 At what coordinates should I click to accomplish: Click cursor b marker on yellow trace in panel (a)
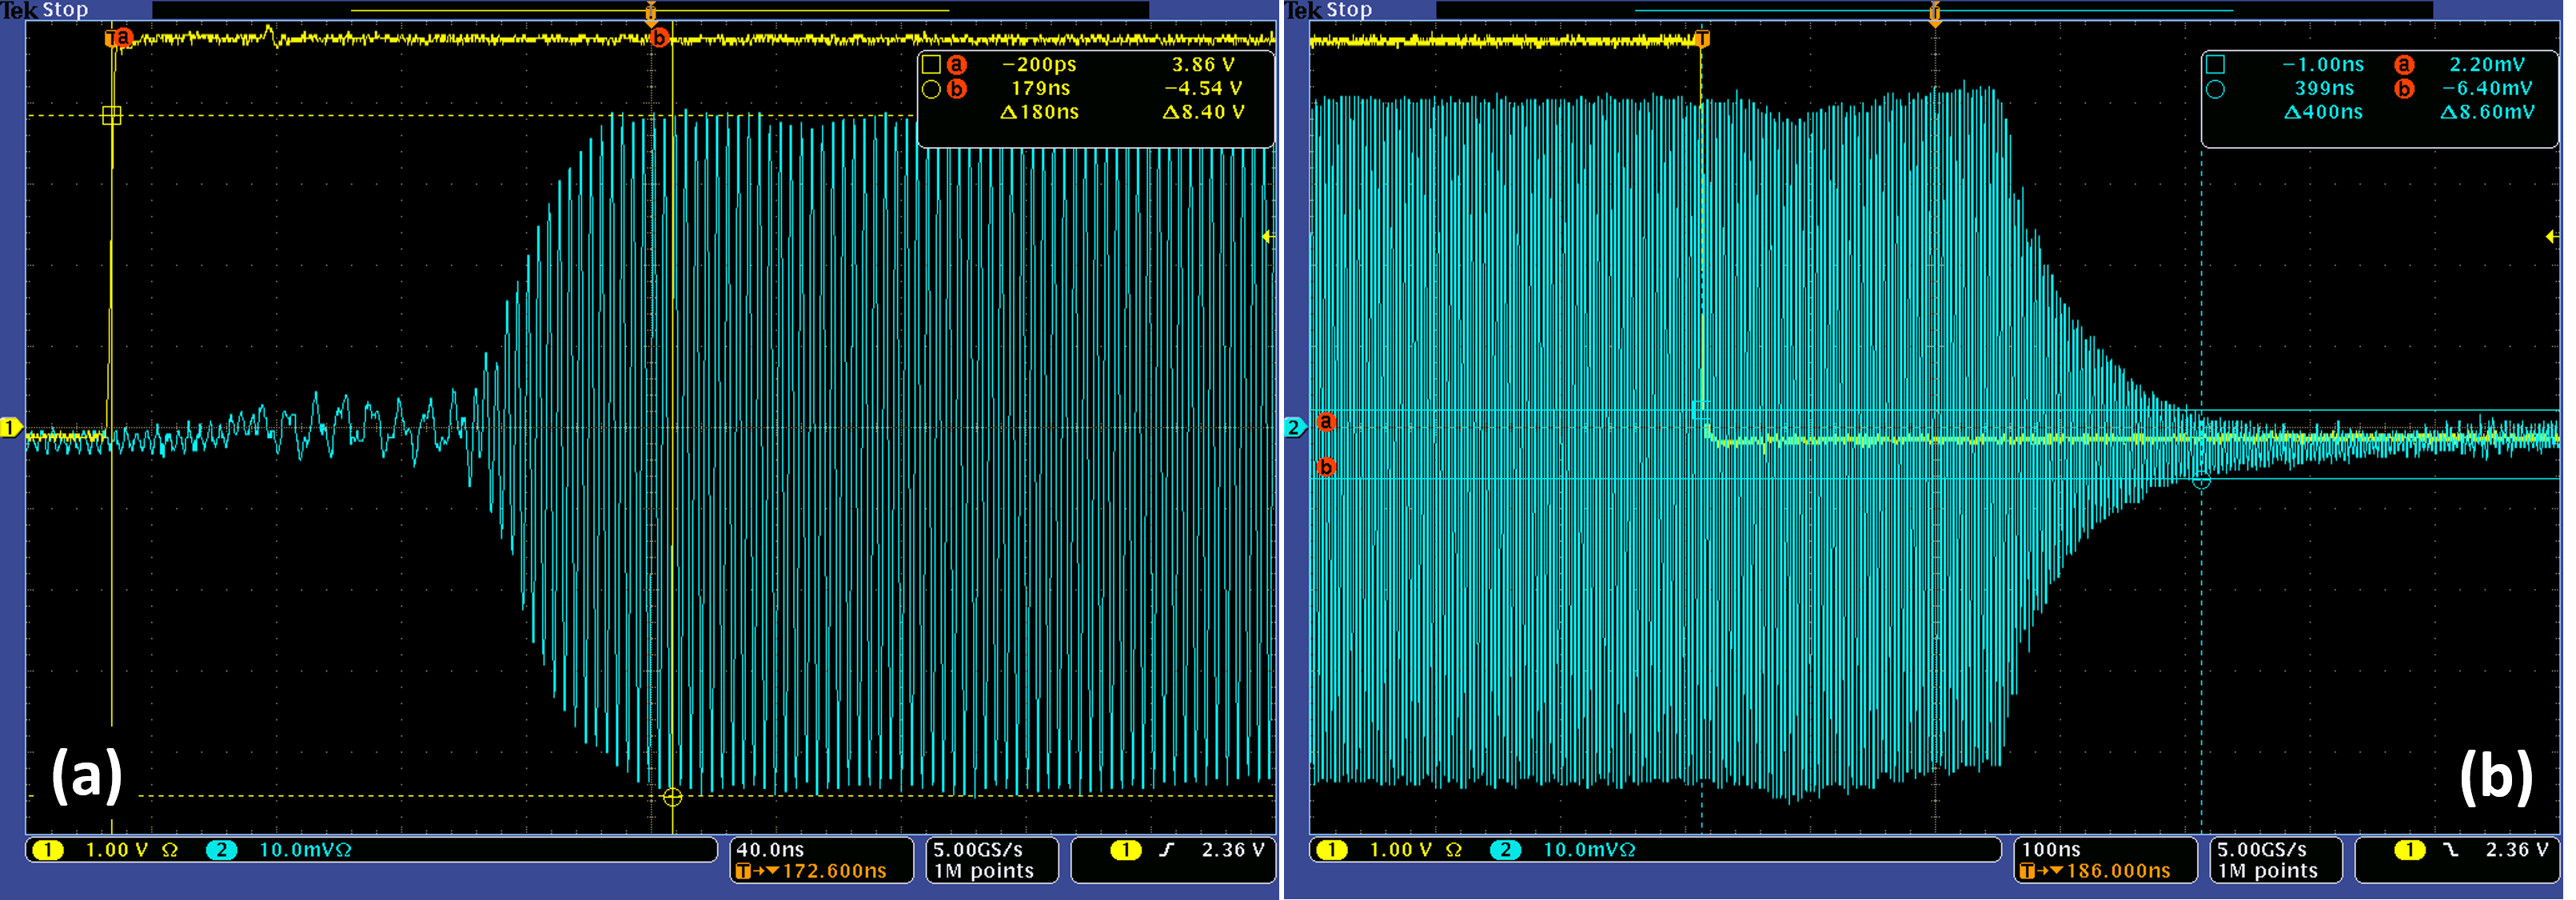pos(659,38)
